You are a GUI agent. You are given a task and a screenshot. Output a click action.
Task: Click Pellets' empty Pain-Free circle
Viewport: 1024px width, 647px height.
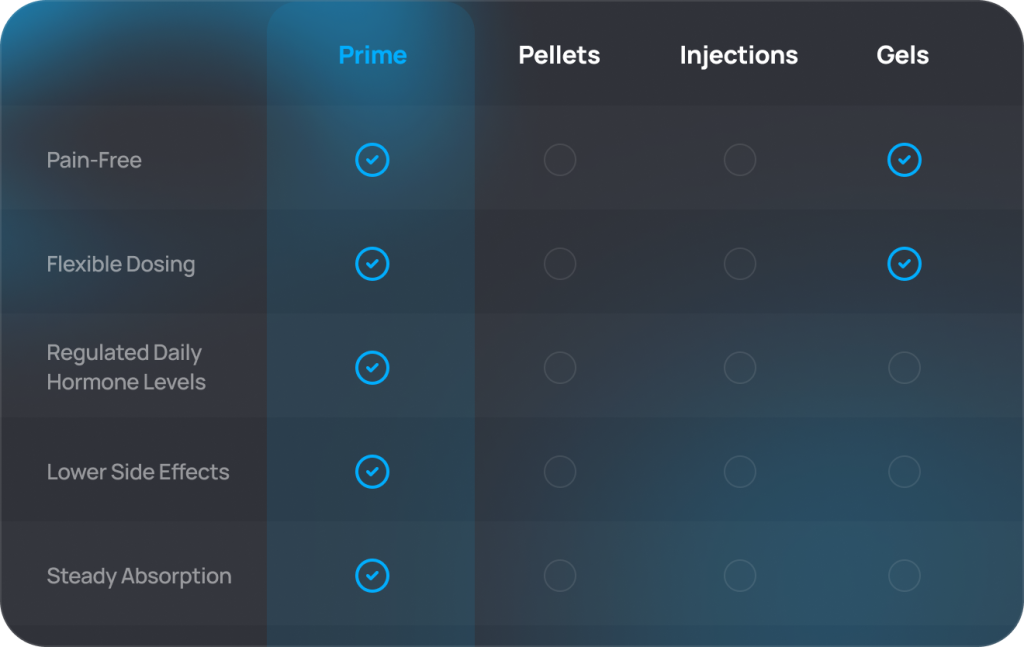pyautogui.click(x=560, y=160)
